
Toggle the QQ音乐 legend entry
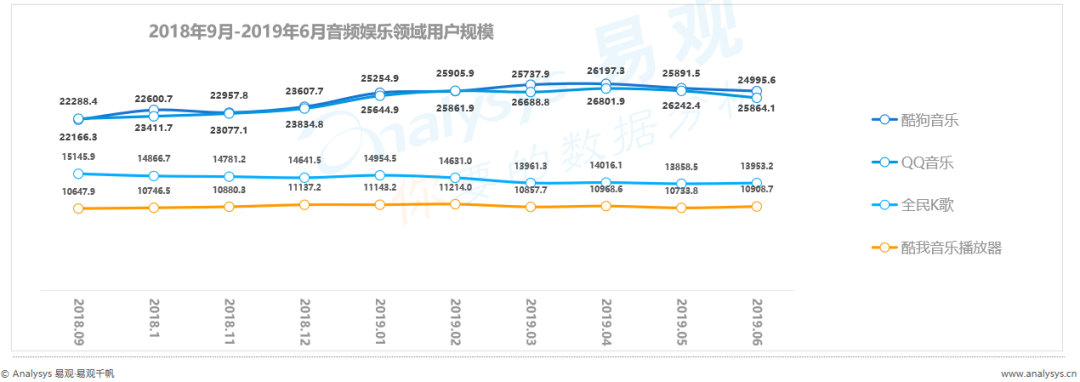[913, 164]
